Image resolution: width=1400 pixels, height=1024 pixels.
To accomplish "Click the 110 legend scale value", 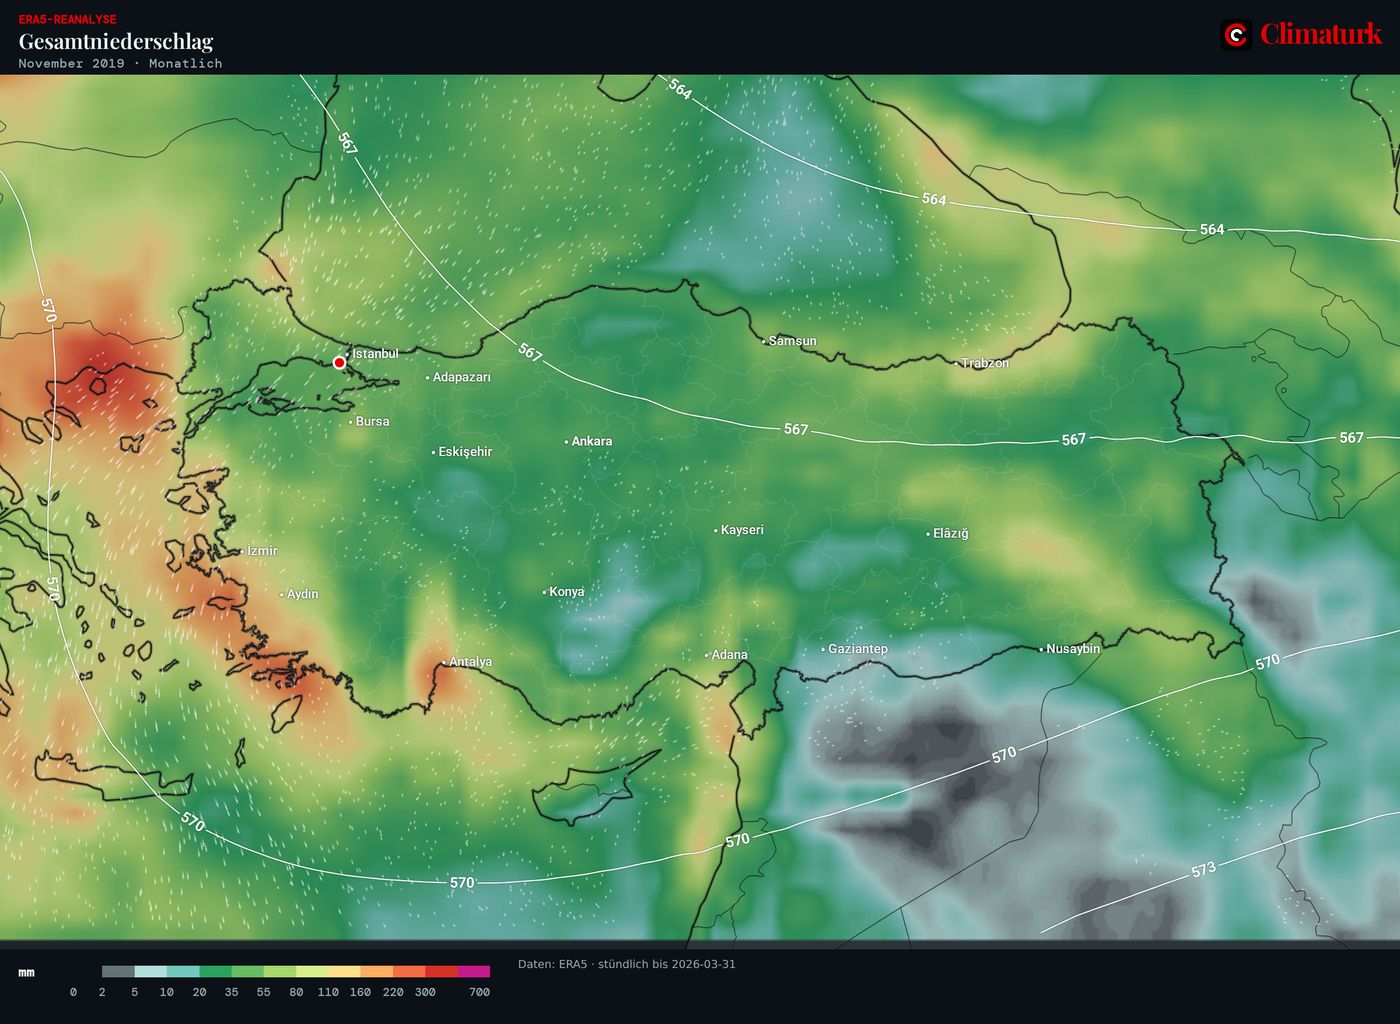I will (328, 992).
